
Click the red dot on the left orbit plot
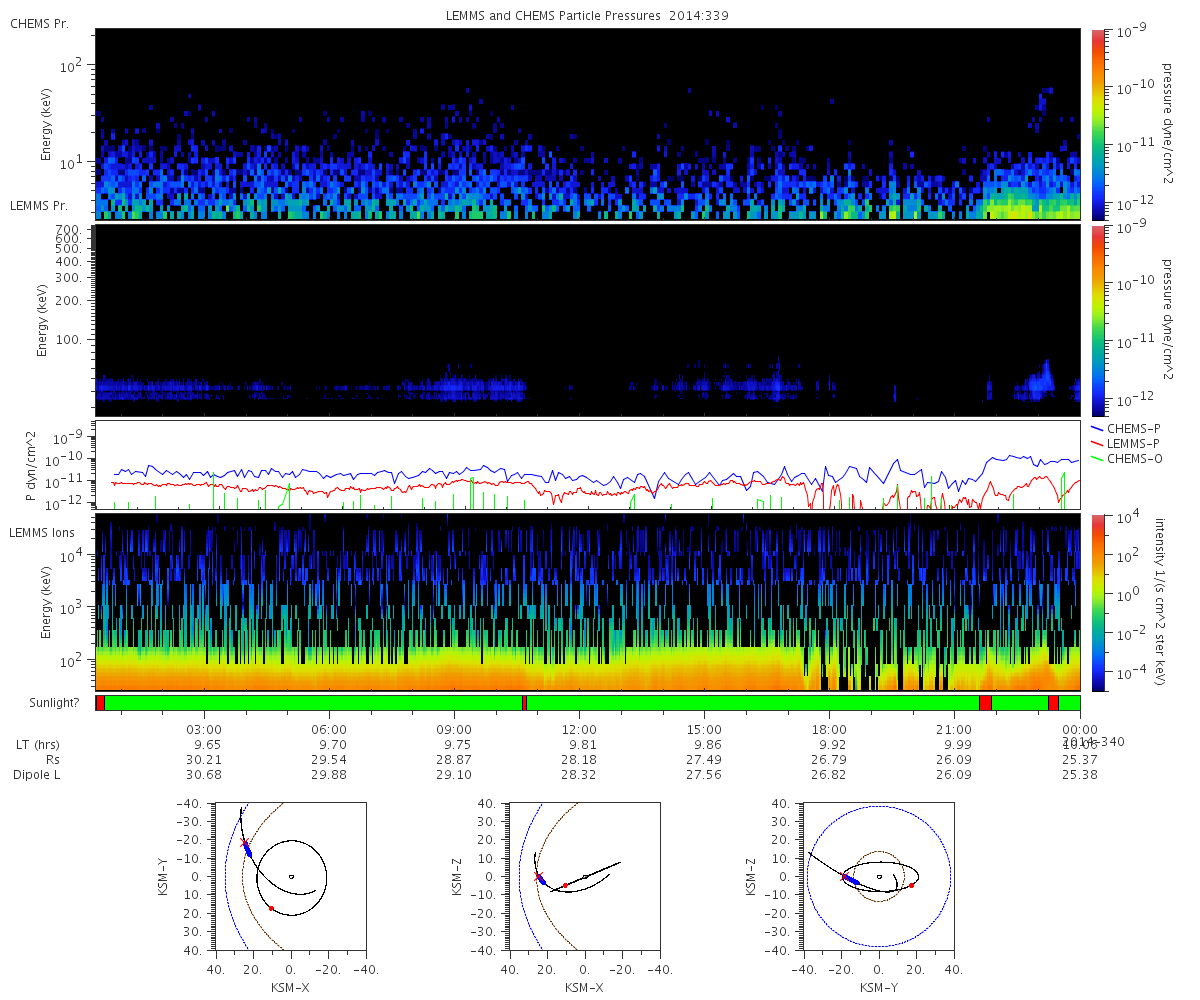click(x=271, y=908)
